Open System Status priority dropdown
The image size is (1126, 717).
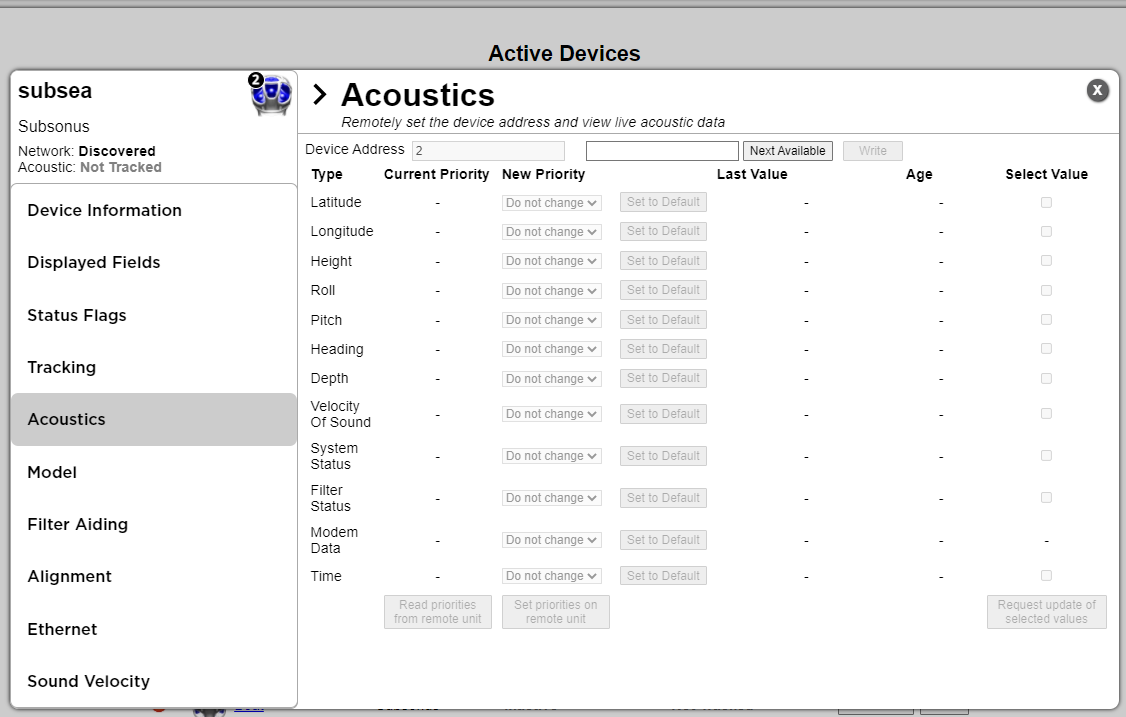point(552,456)
